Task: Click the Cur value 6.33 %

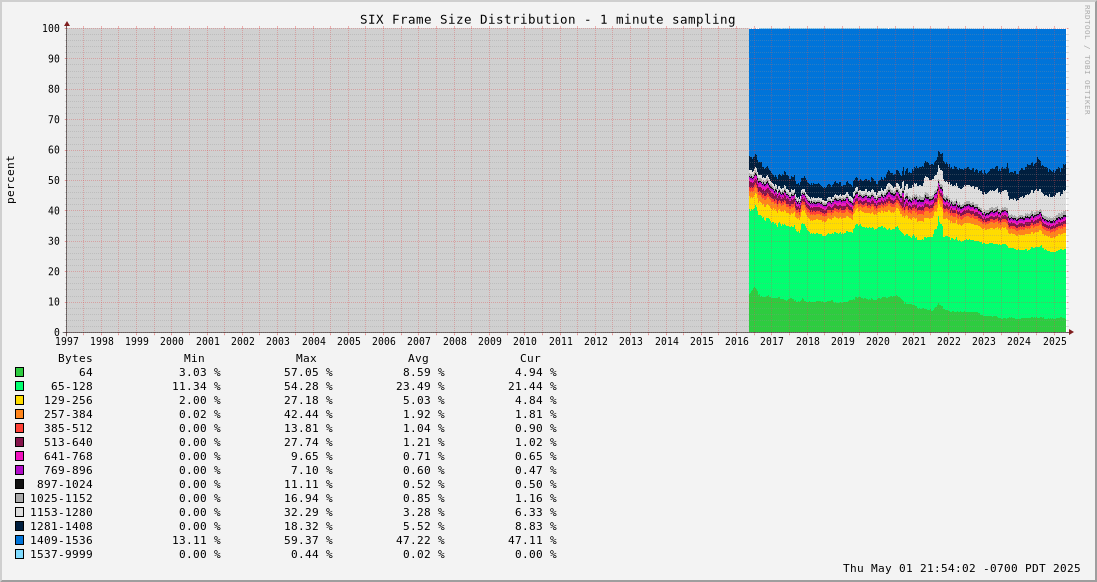Action: pos(535,512)
